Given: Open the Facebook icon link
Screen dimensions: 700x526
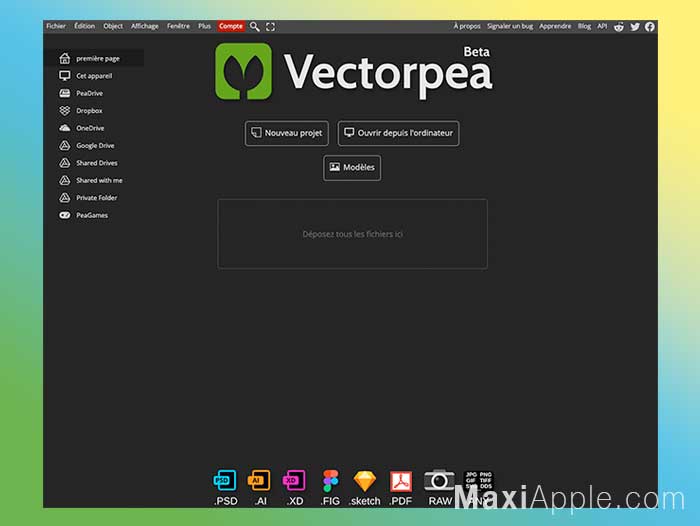Looking at the screenshot, I should pyautogui.click(x=650, y=27).
